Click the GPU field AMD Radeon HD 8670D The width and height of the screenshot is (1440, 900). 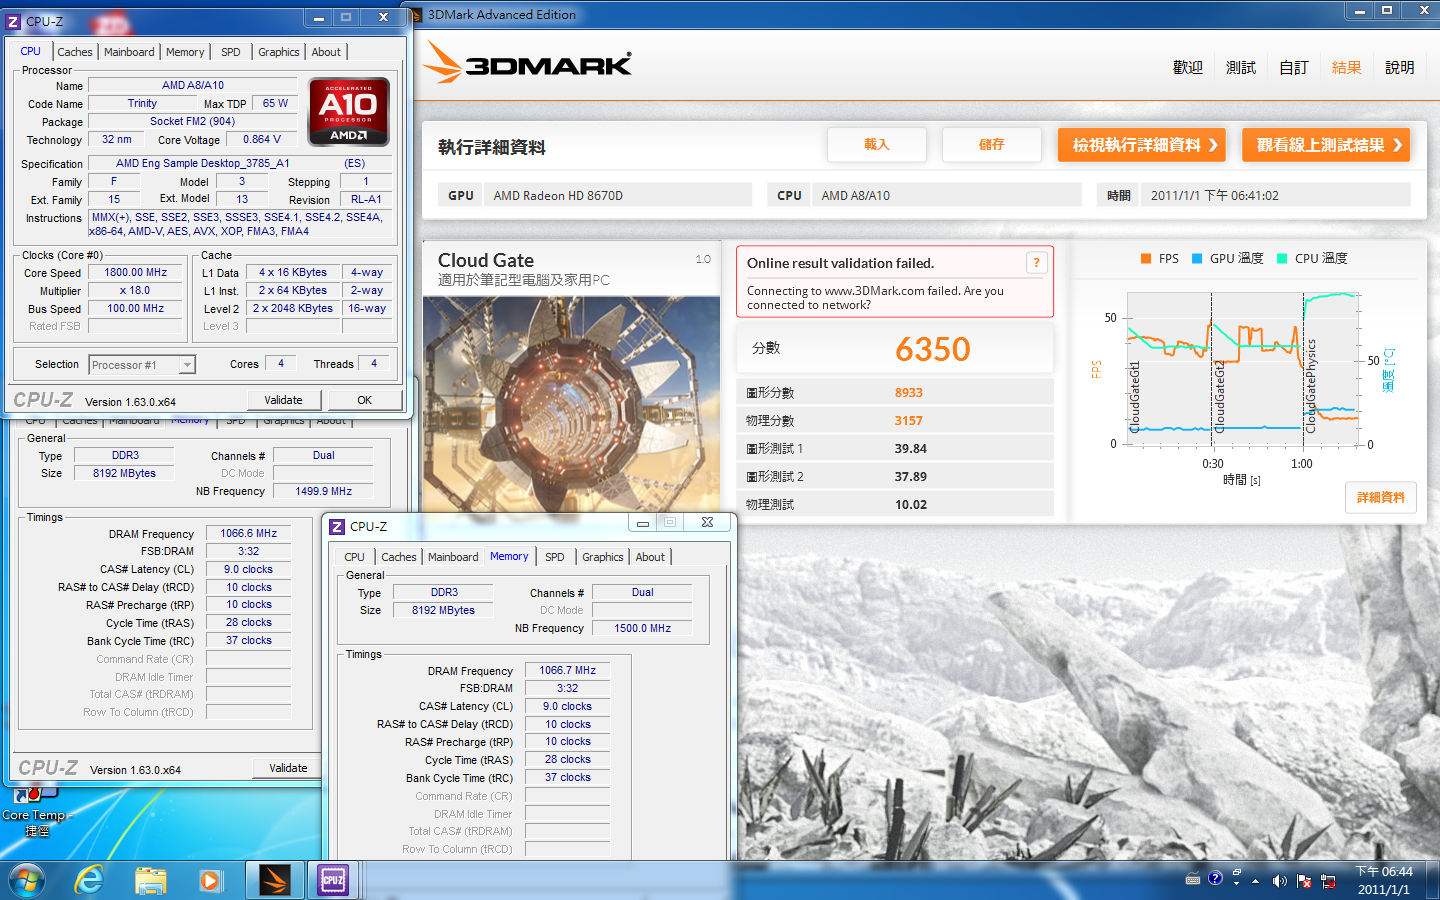click(618, 195)
